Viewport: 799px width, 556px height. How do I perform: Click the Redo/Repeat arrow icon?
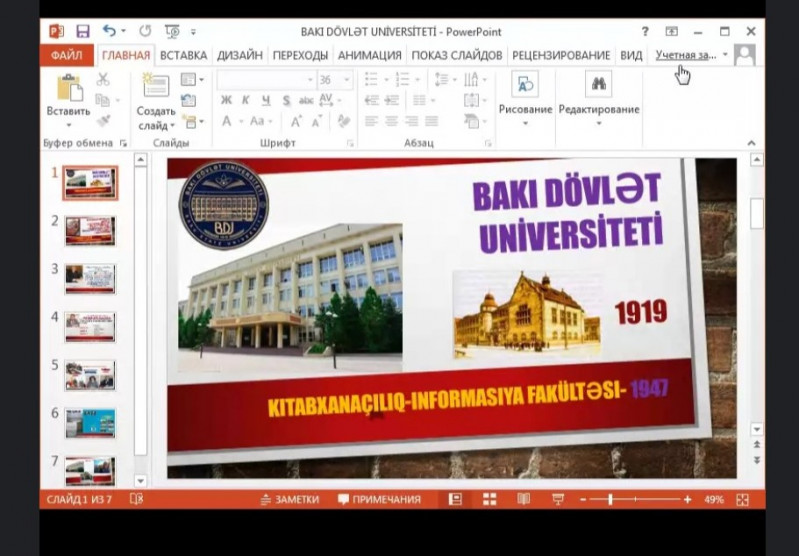145,32
